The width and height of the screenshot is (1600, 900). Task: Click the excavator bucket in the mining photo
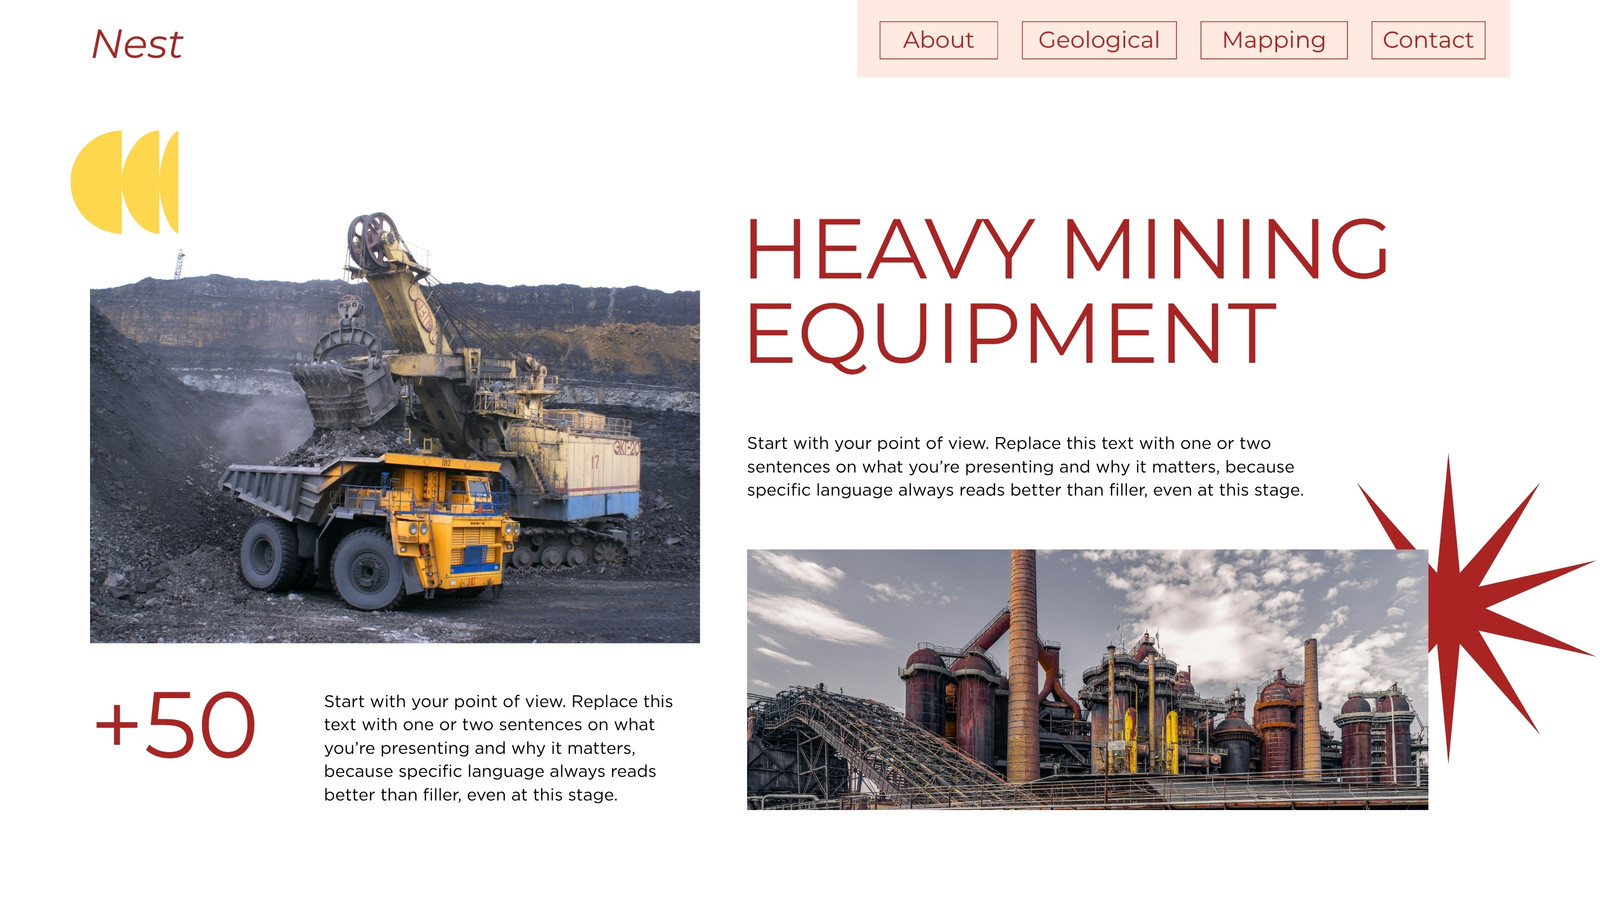tap(345, 390)
